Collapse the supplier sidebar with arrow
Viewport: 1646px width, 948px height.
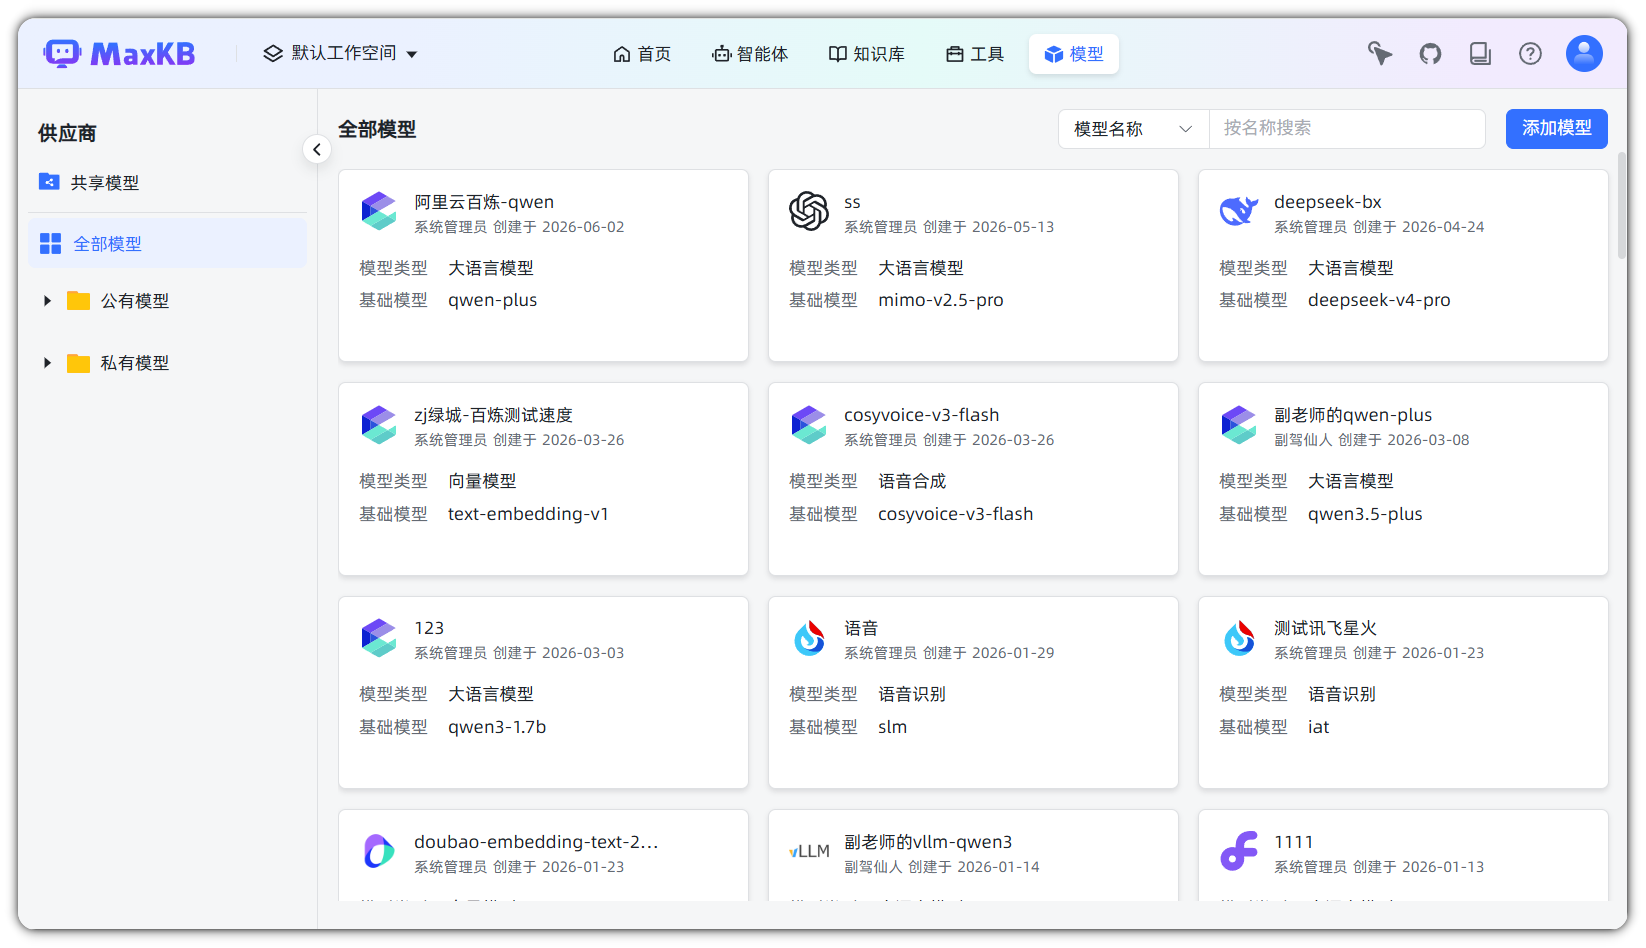tap(317, 150)
